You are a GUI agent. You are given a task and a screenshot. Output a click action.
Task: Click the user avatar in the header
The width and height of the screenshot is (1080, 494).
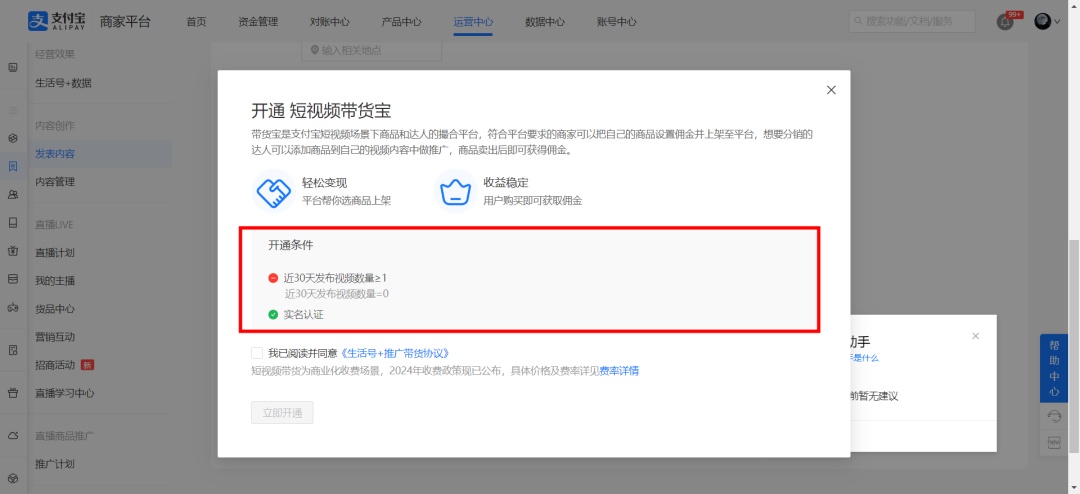[x=1043, y=21]
